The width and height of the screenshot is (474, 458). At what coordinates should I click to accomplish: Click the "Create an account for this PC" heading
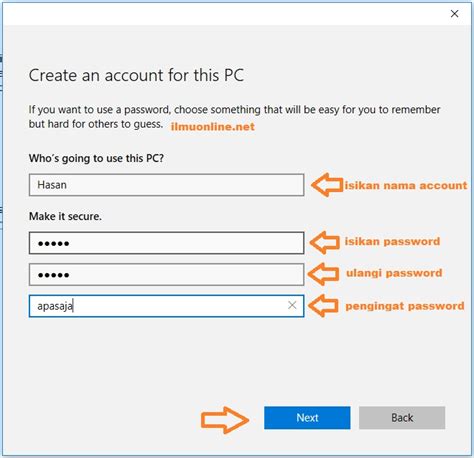[x=136, y=75]
